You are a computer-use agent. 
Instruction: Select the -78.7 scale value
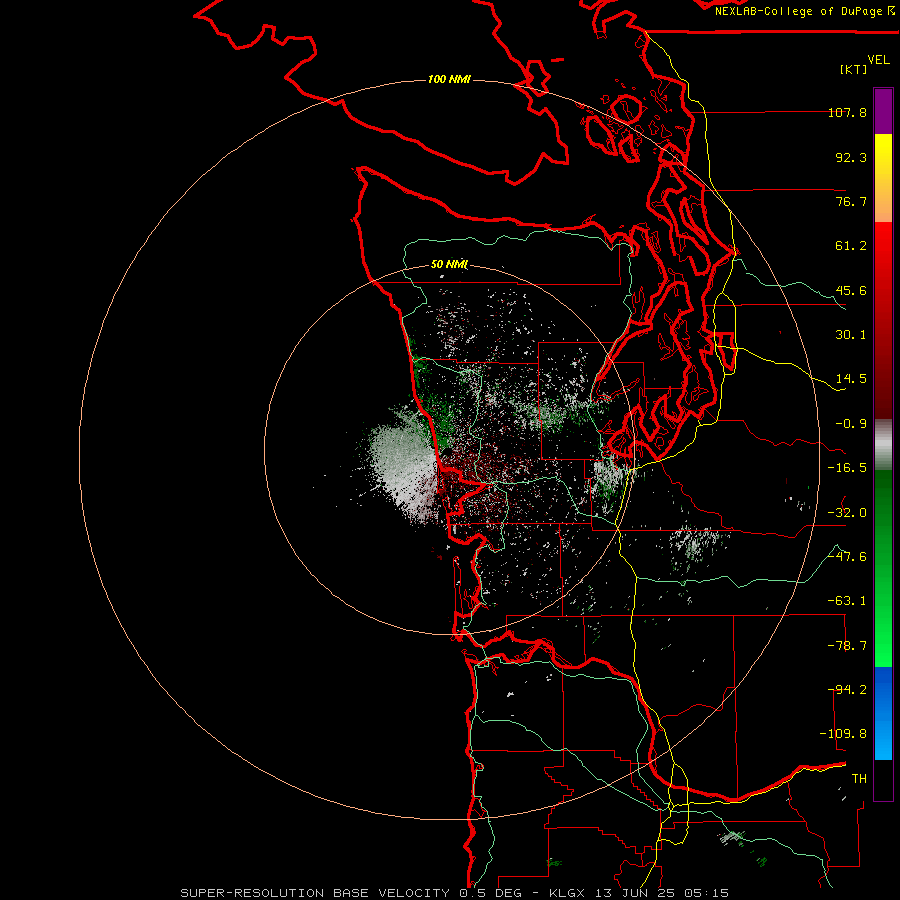(x=847, y=646)
